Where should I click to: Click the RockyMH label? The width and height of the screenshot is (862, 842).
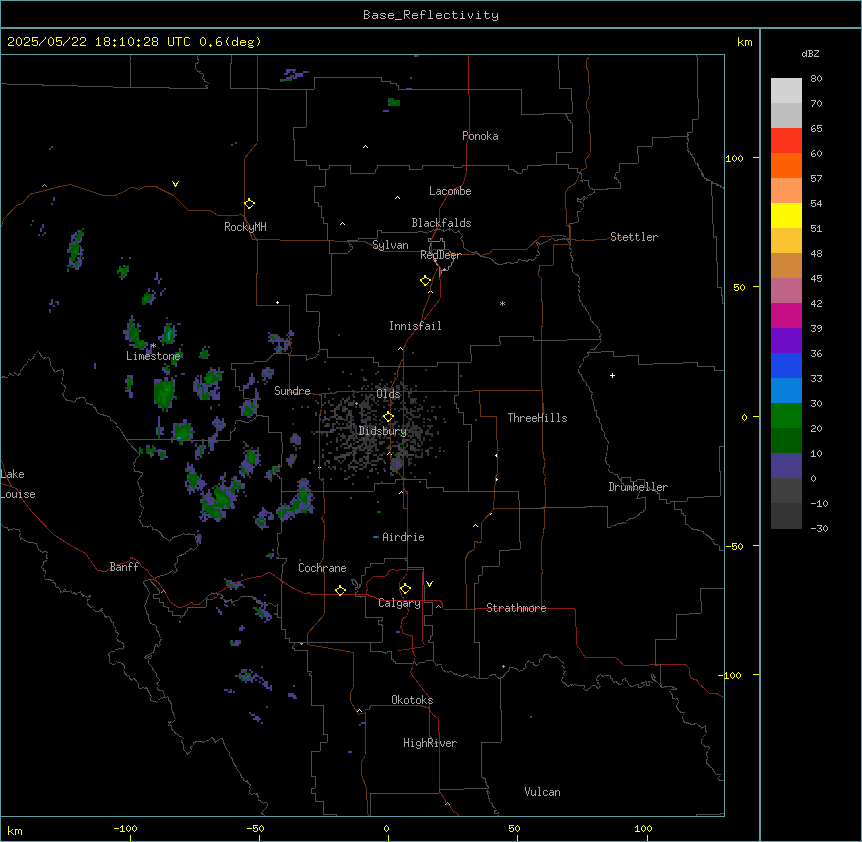[245, 227]
